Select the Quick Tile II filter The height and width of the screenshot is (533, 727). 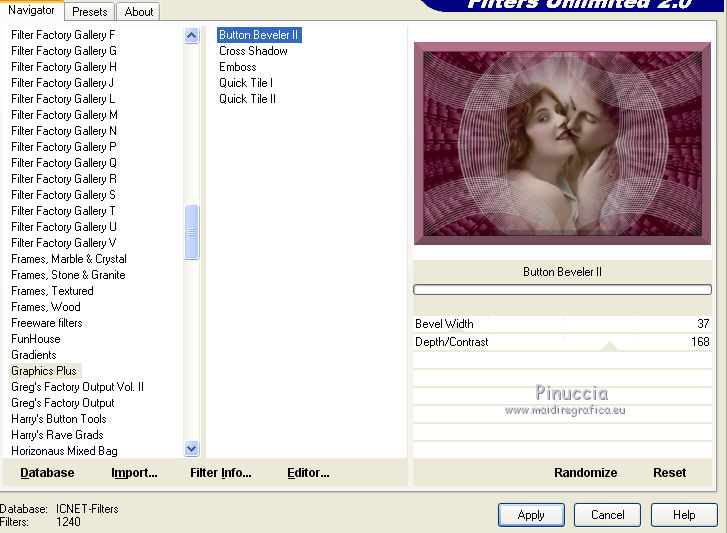pyautogui.click(x=247, y=99)
